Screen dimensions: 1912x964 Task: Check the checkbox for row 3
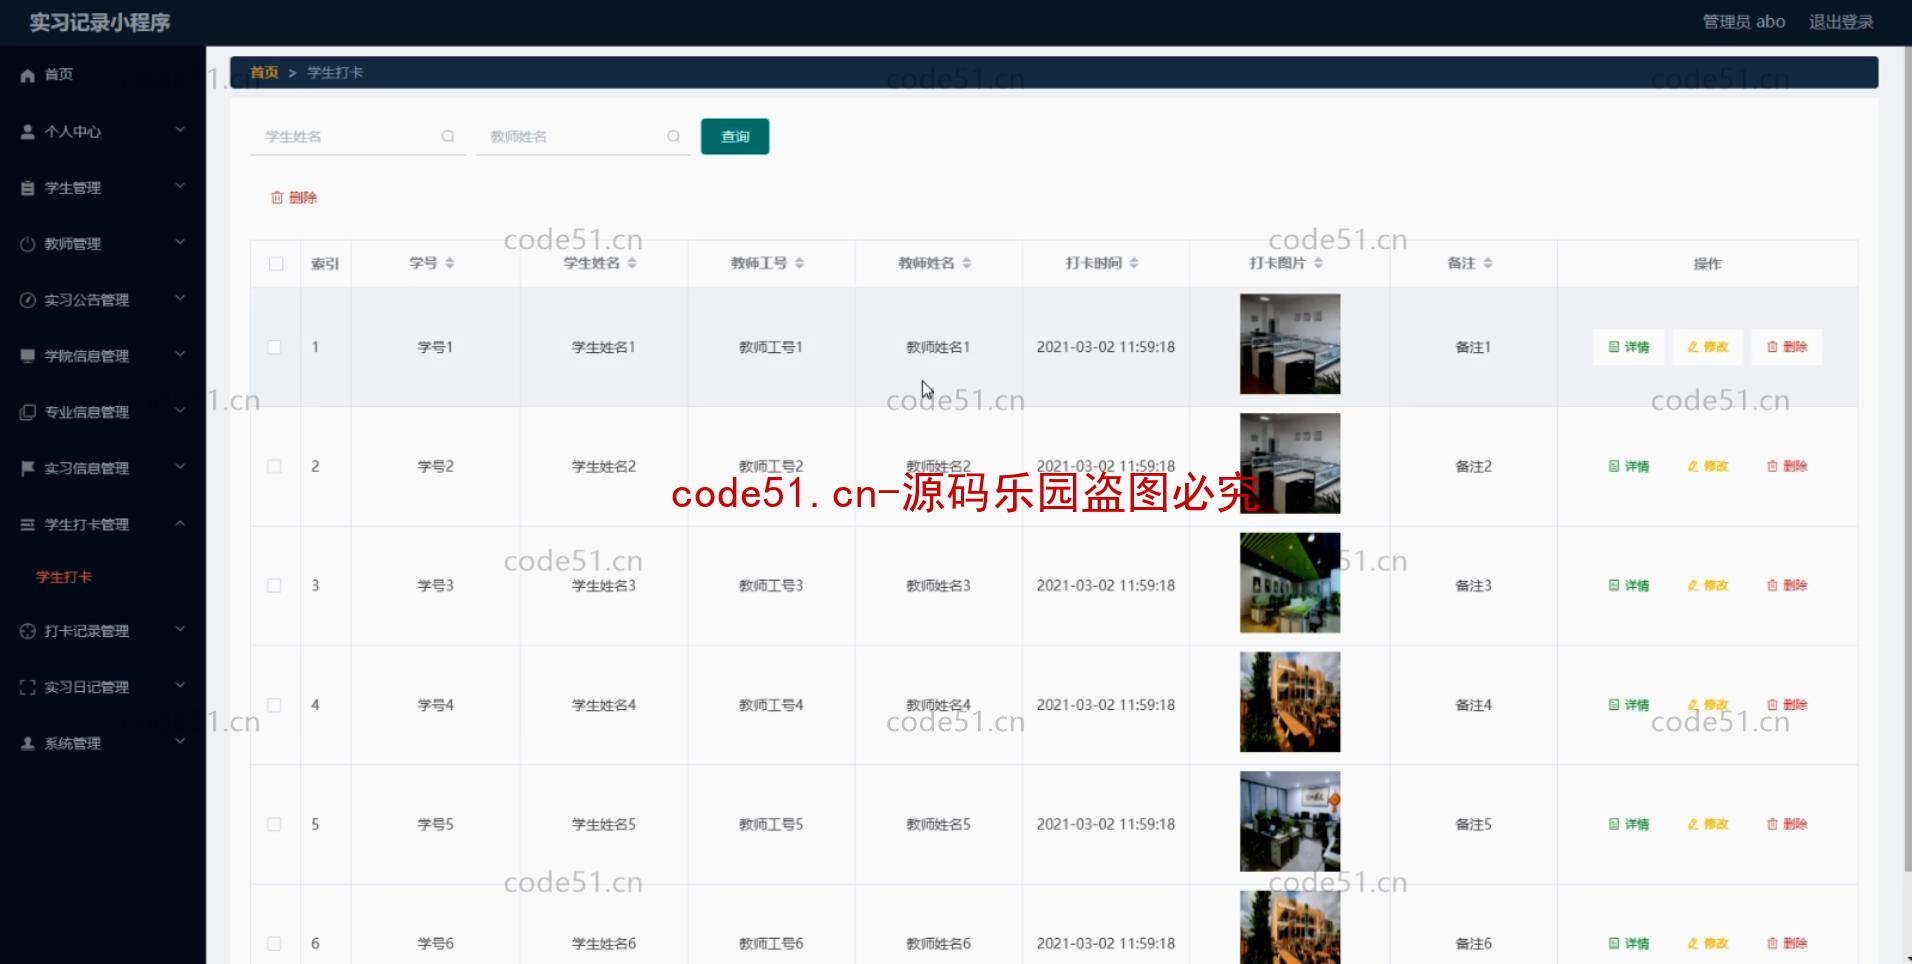(x=274, y=585)
